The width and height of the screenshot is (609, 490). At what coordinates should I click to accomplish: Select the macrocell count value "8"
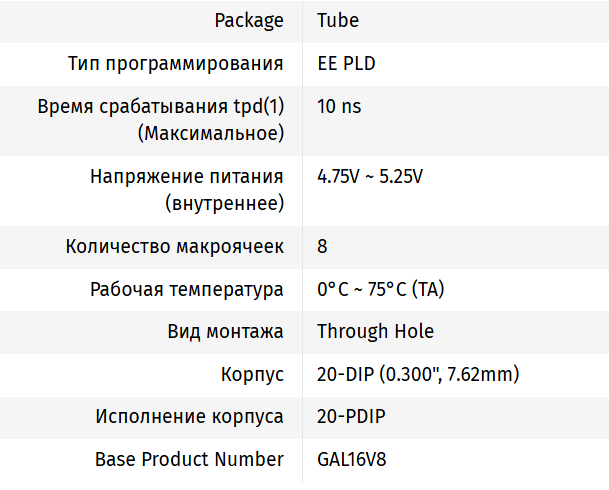(x=322, y=246)
